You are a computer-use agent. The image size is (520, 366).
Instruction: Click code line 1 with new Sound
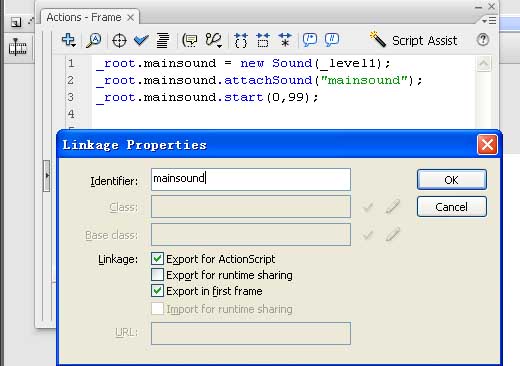click(243, 63)
